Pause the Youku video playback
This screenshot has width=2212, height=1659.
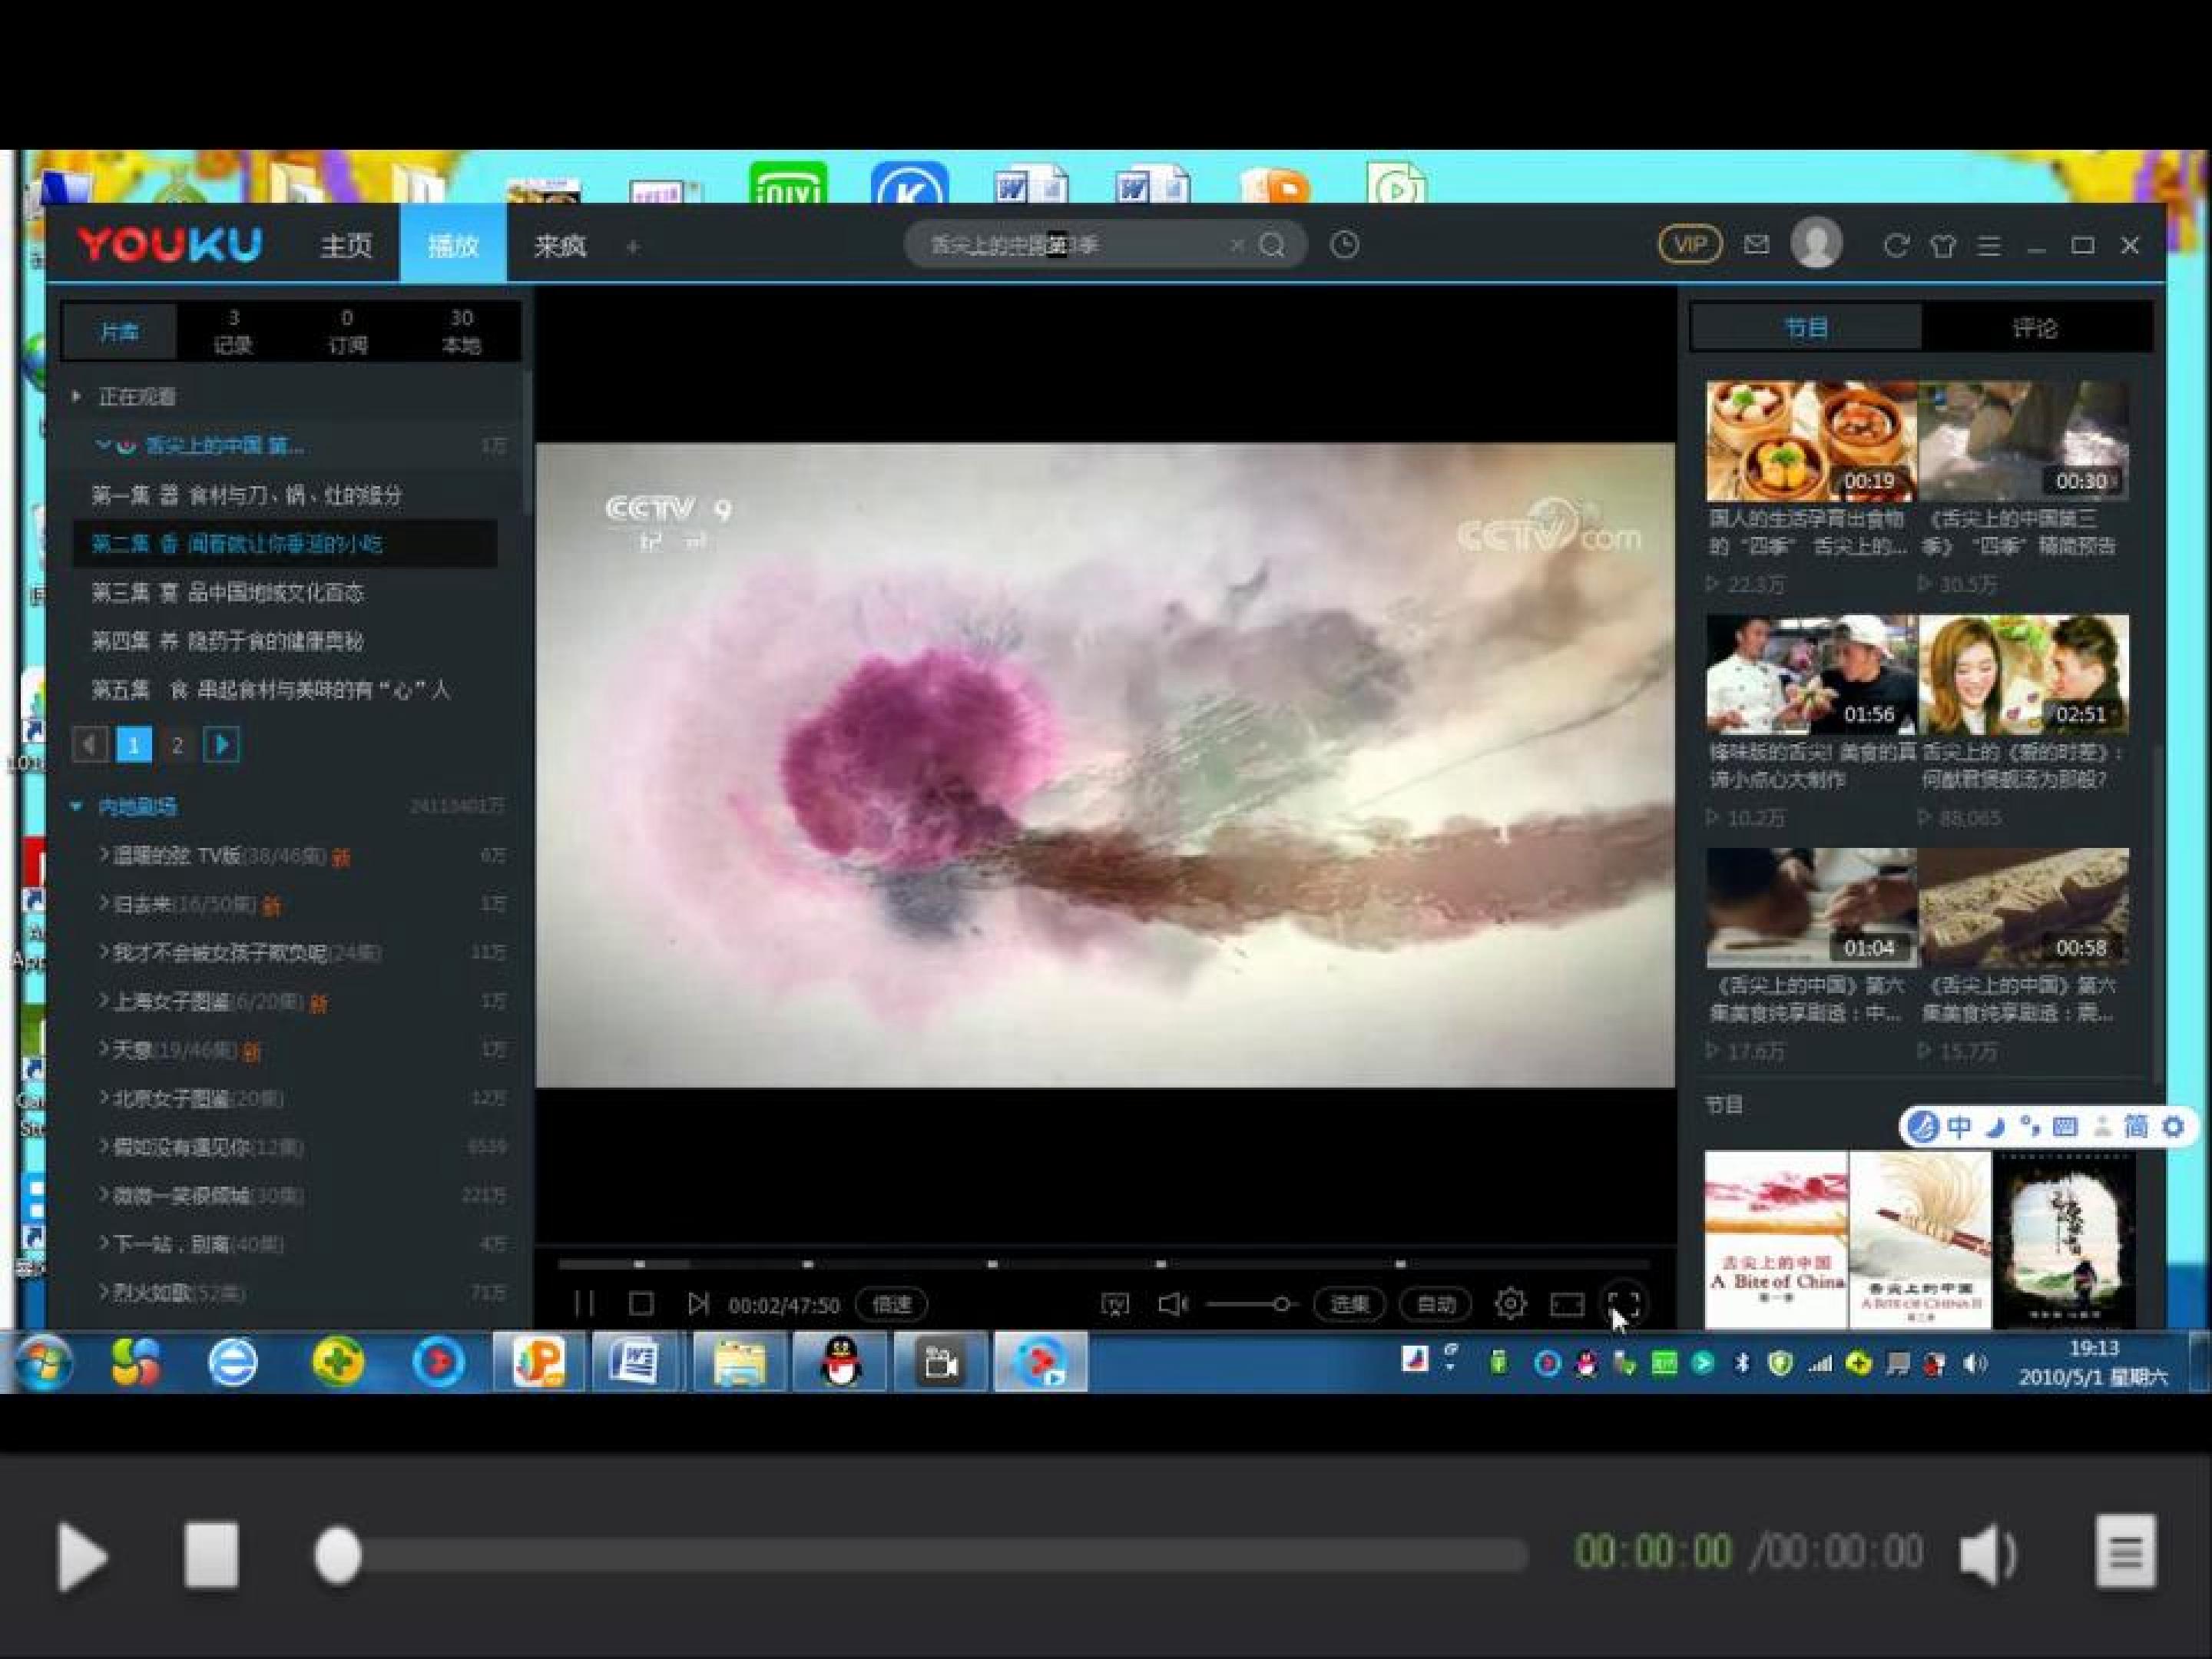585,1304
